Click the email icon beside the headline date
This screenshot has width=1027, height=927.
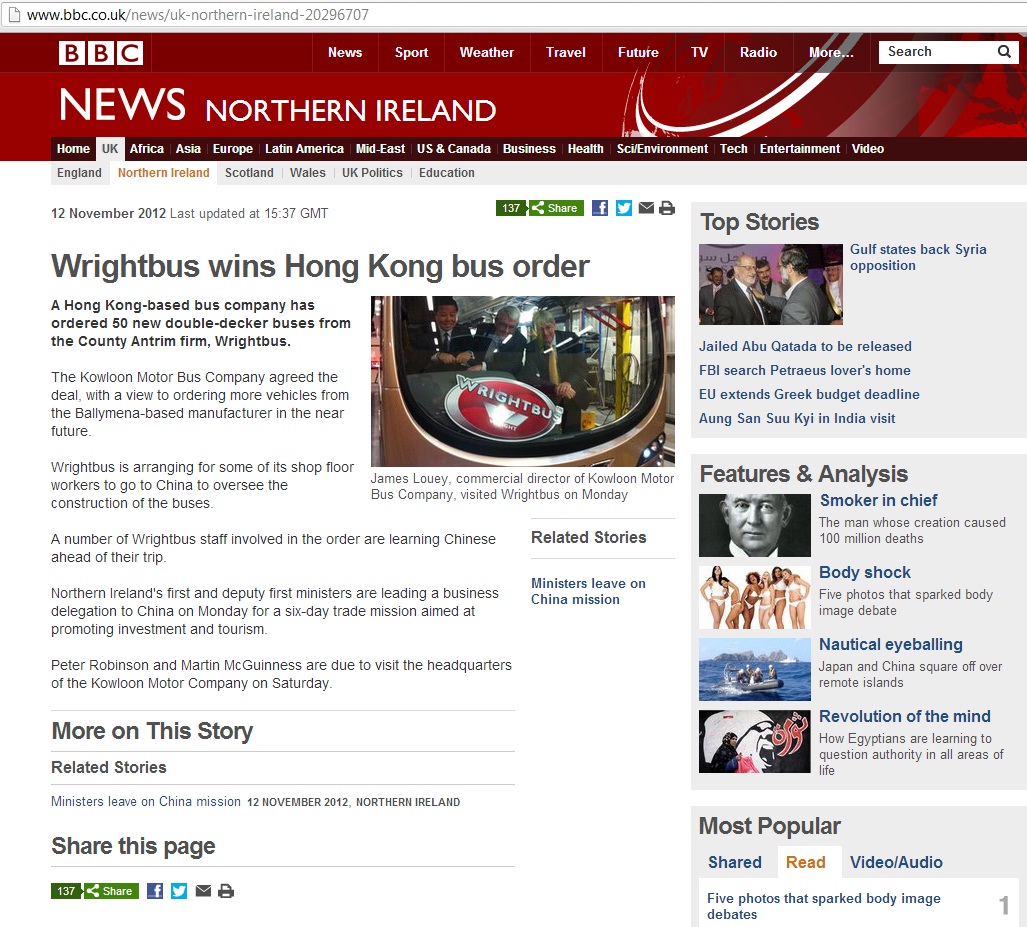click(x=646, y=208)
